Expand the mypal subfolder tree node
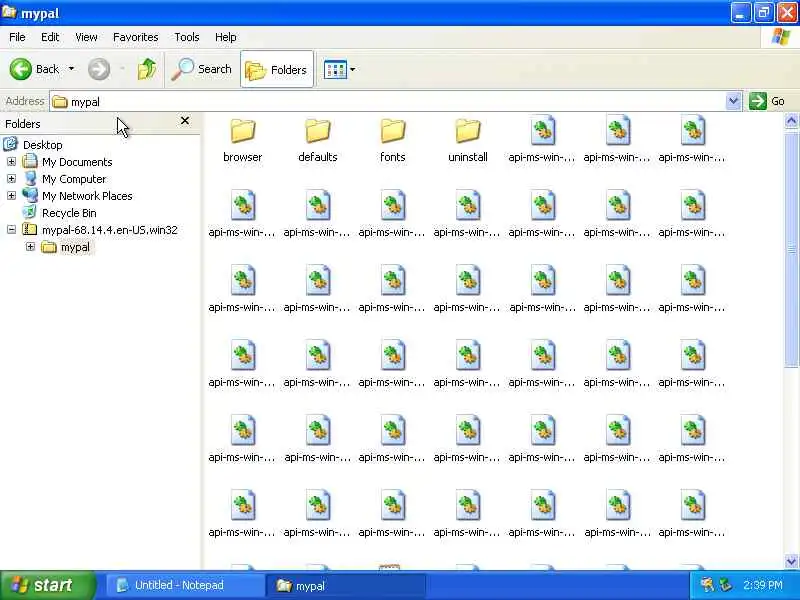 point(30,247)
